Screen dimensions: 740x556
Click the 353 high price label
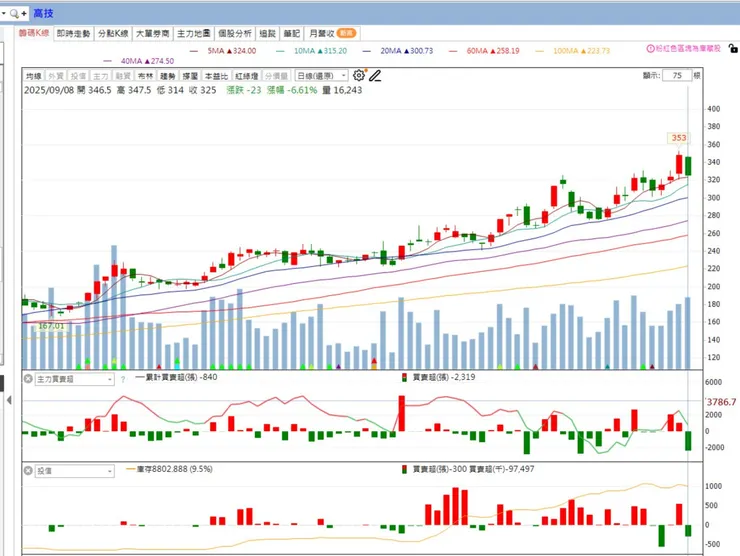click(x=679, y=138)
